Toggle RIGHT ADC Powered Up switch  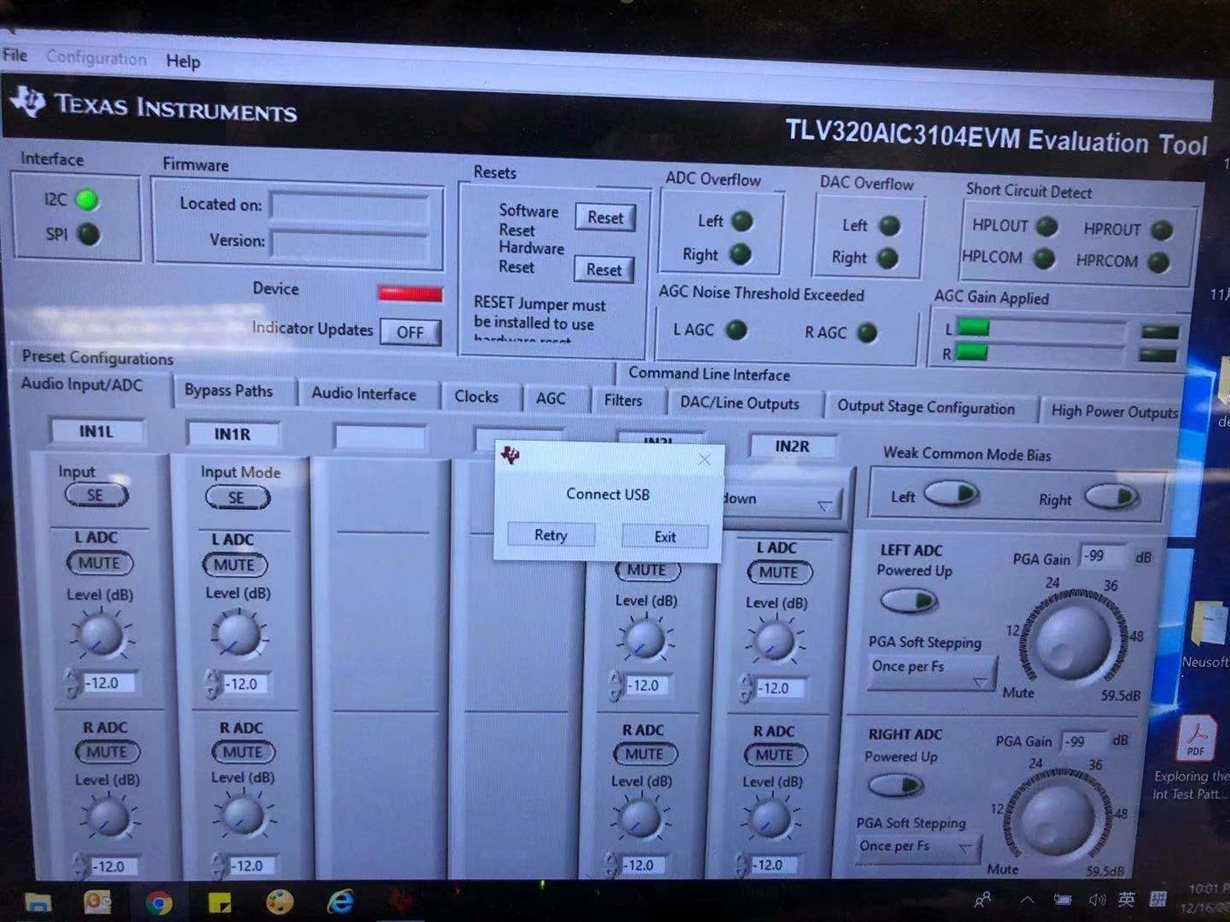pos(896,785)
